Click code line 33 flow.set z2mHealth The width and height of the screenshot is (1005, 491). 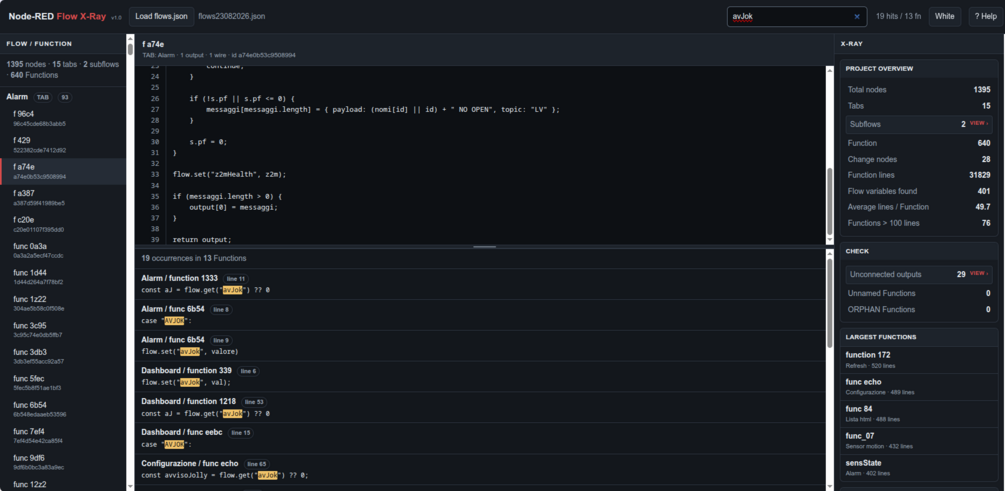tap(229, 174)
